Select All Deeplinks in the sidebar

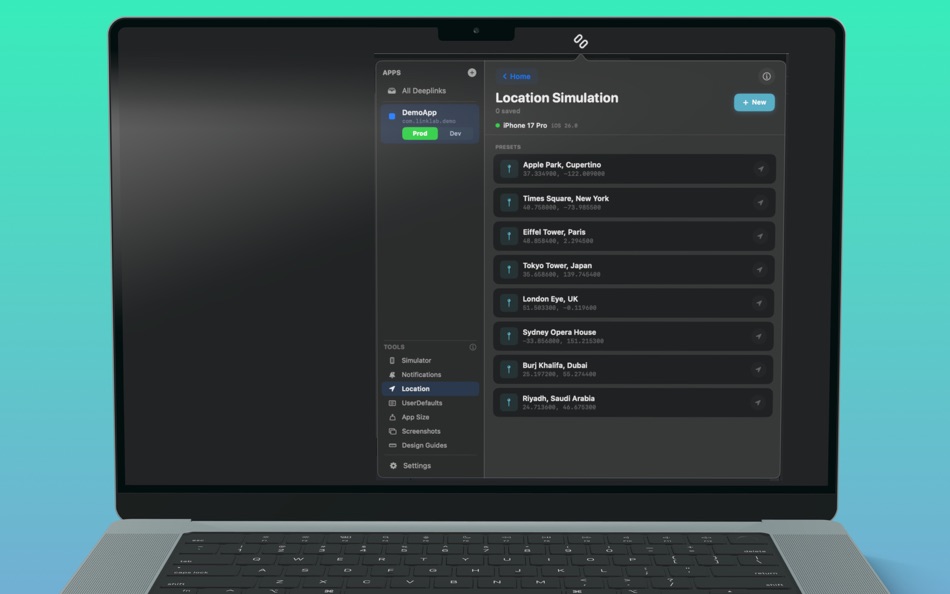[x=422, y=90]
